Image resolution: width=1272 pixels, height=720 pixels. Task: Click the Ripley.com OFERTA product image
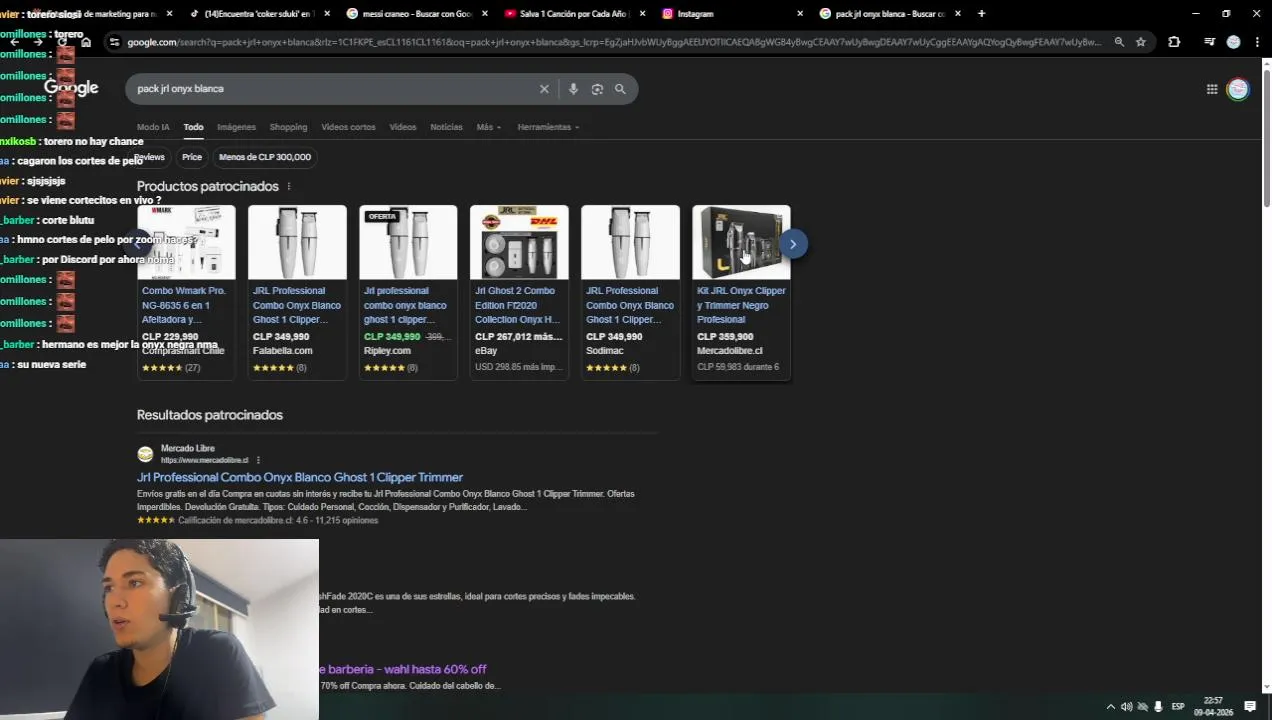point(408,243)
